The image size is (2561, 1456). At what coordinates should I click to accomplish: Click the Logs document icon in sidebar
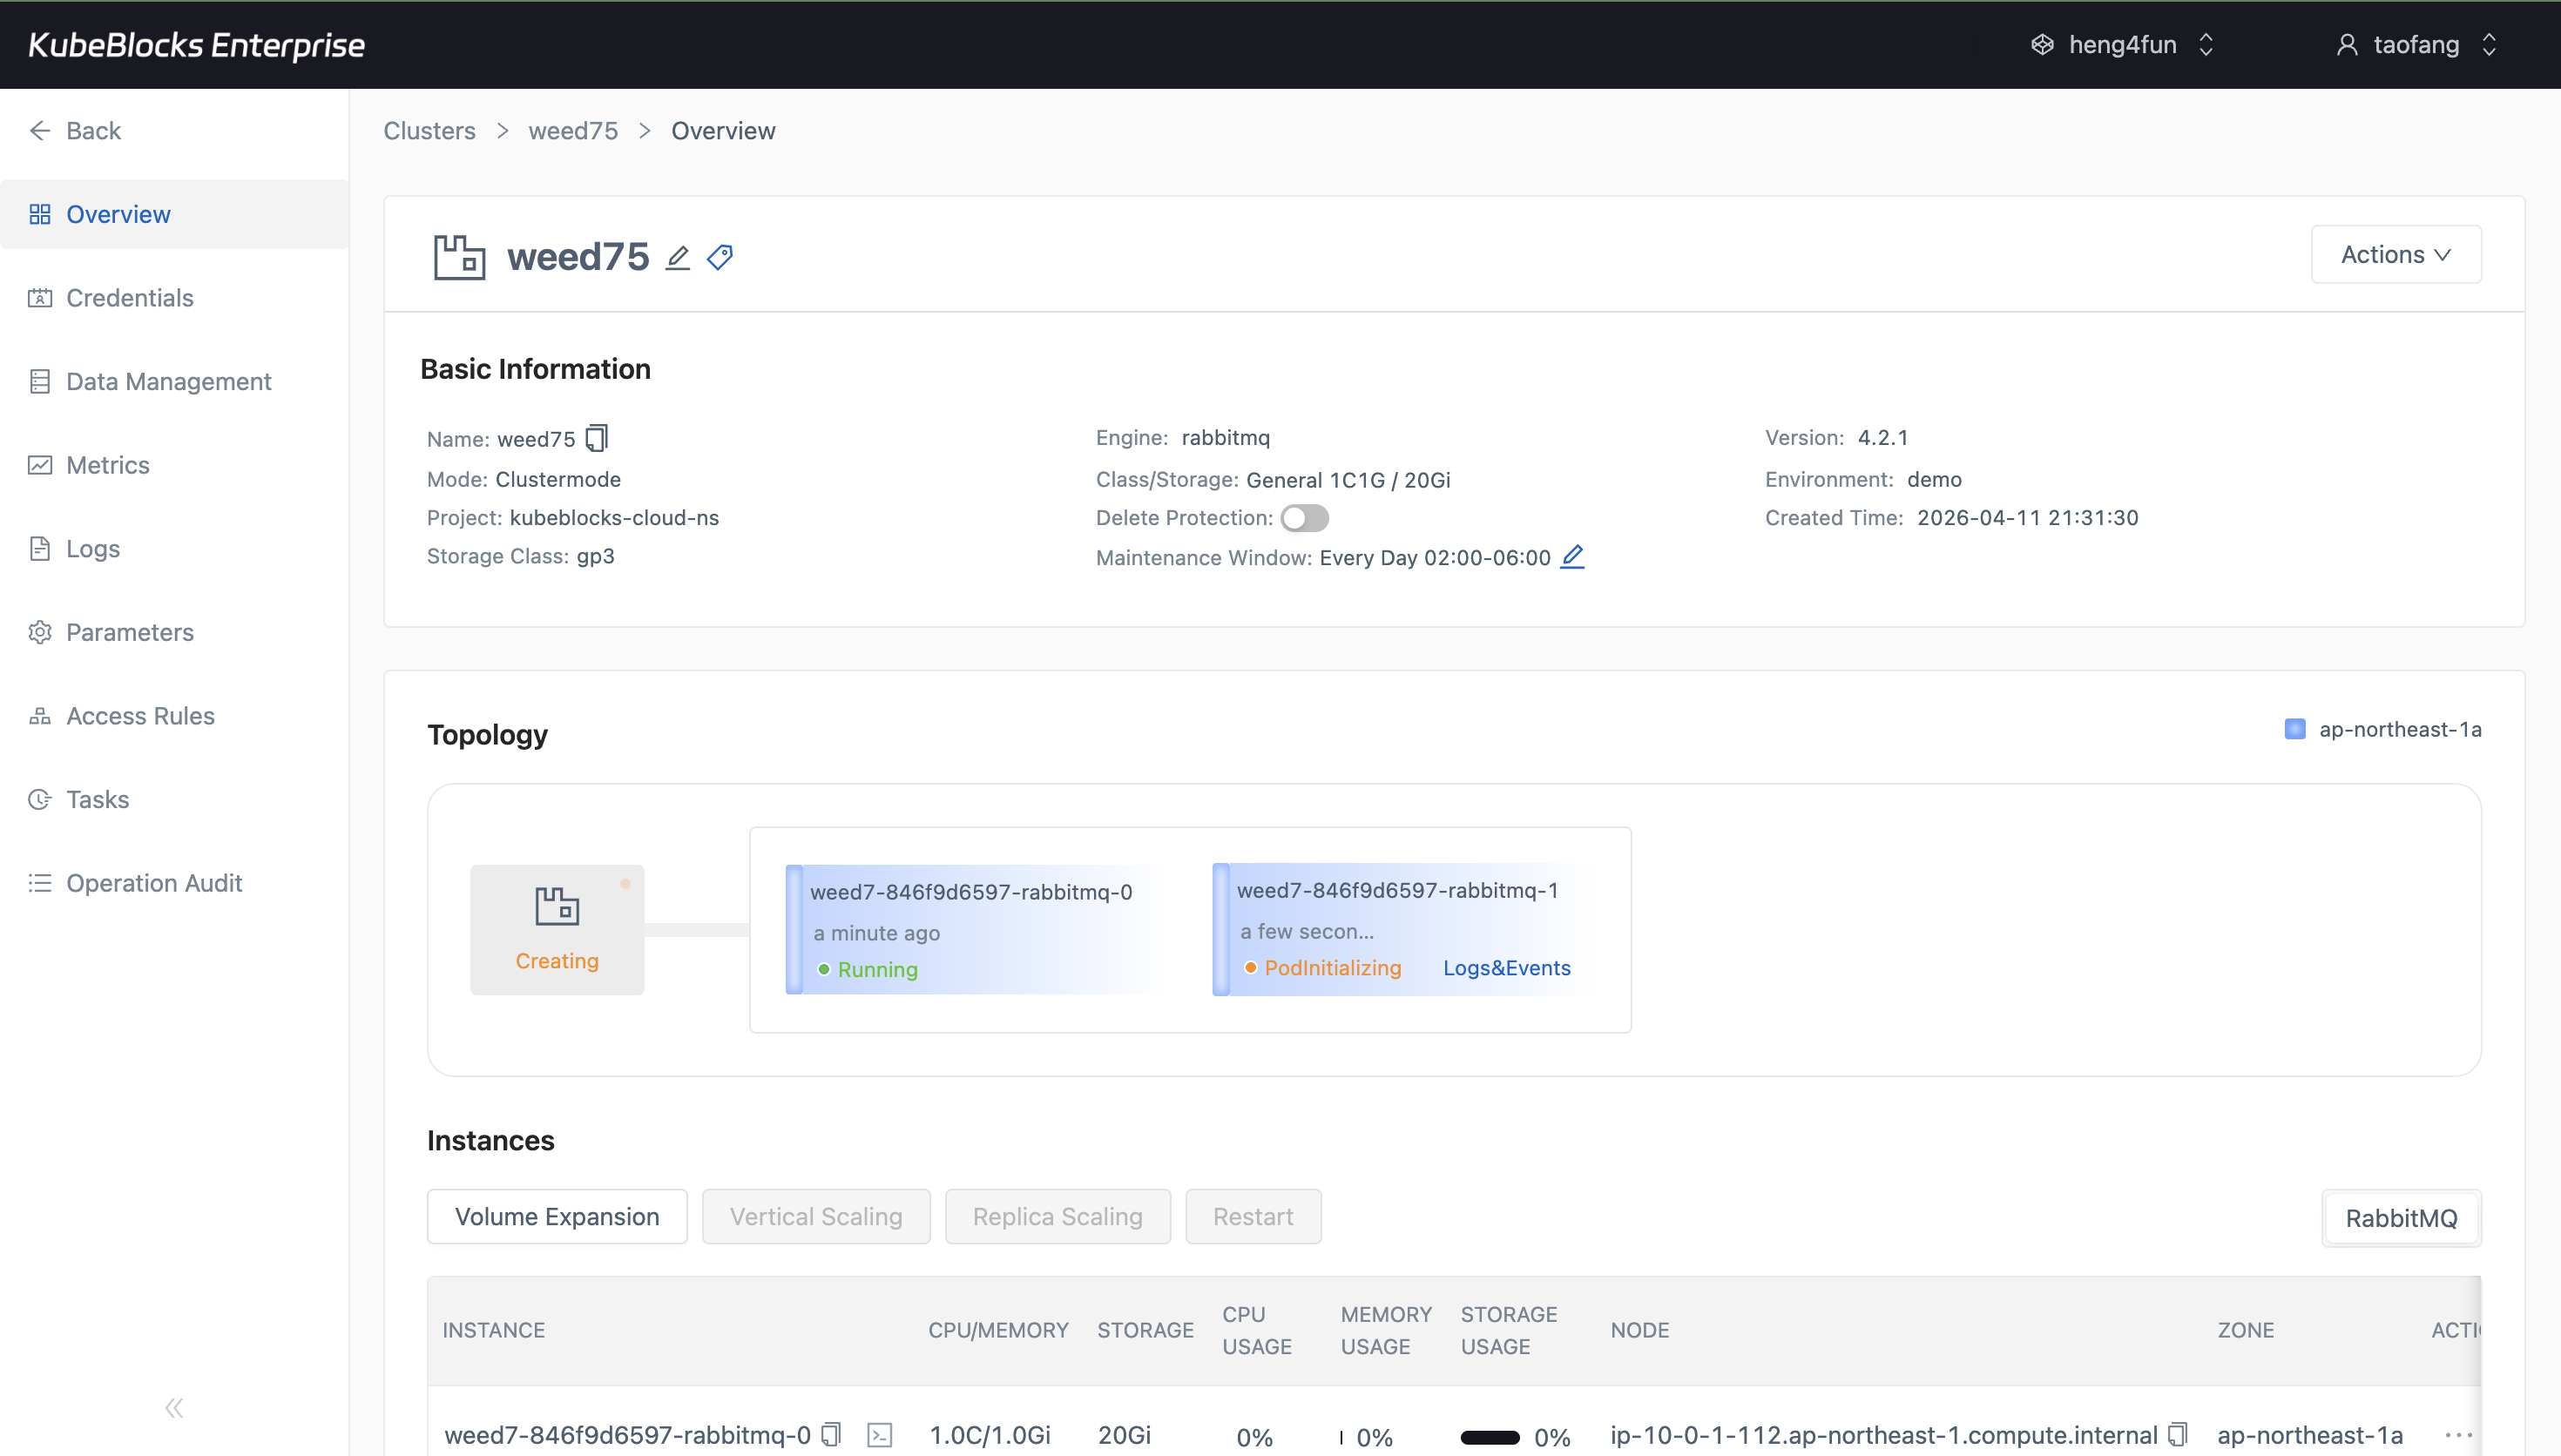tap(40, 548)
